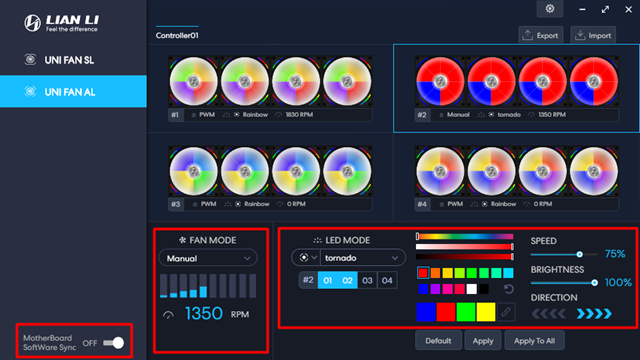640x360 pixels.
Task: Select the large blue custom color slot
Action: coord(426,312)
